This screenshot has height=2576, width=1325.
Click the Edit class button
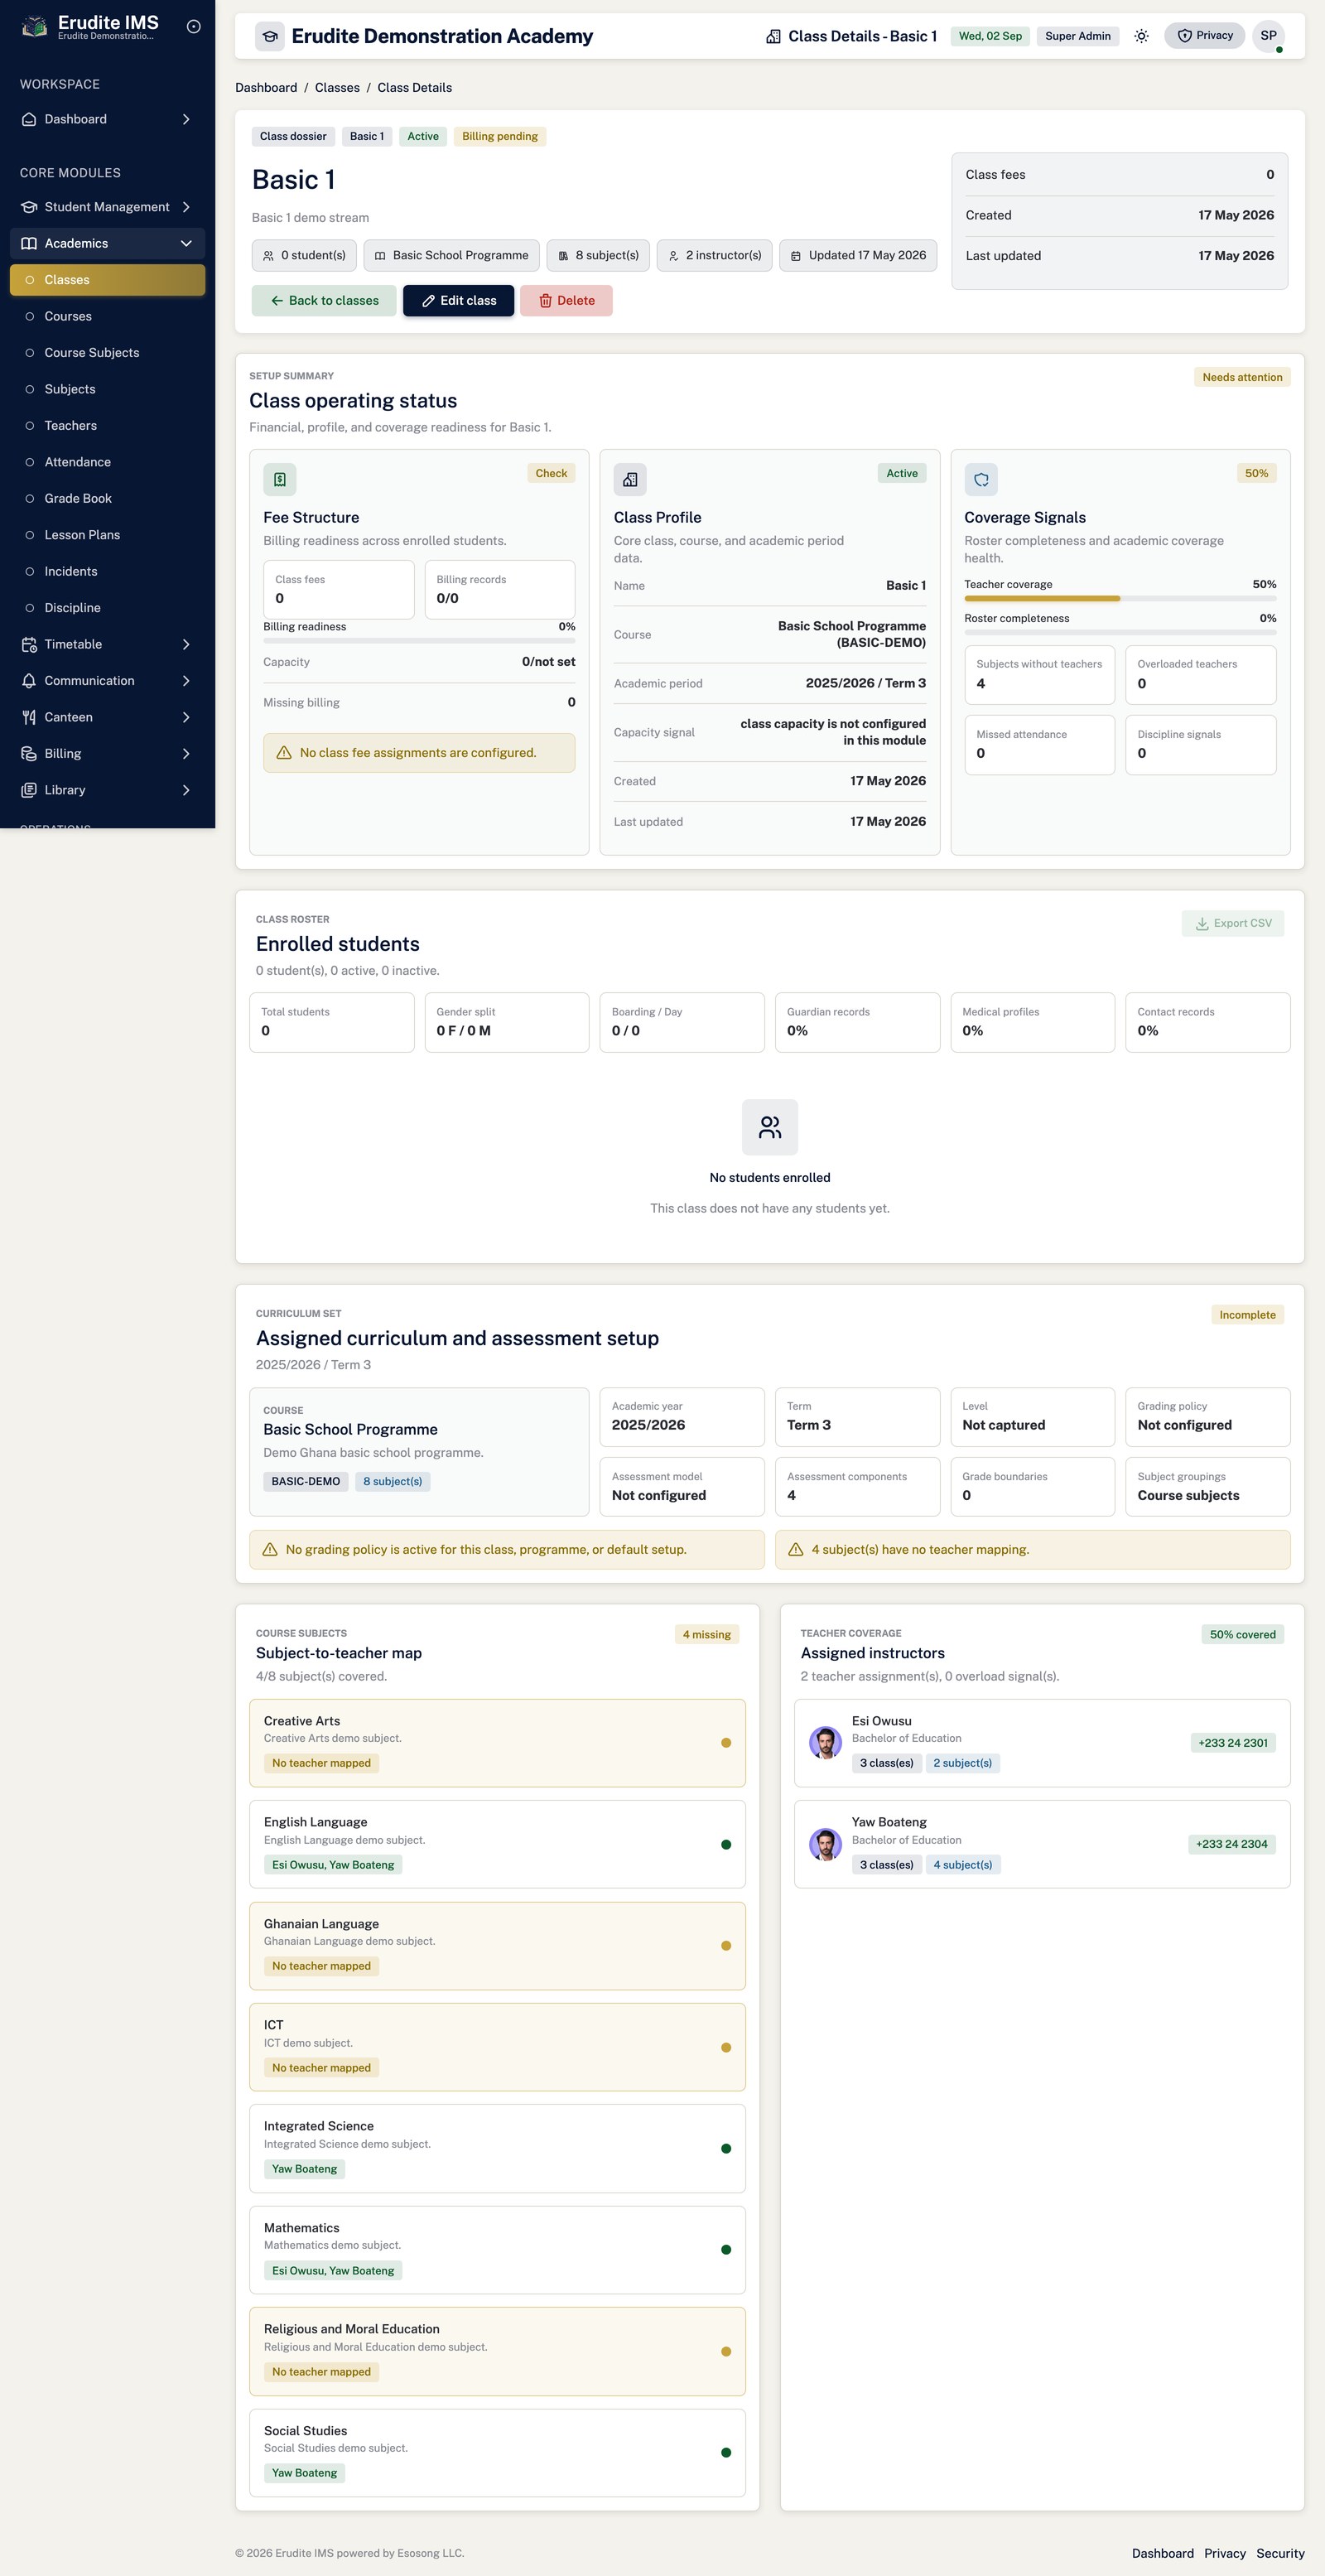click(x=458, y=301)
